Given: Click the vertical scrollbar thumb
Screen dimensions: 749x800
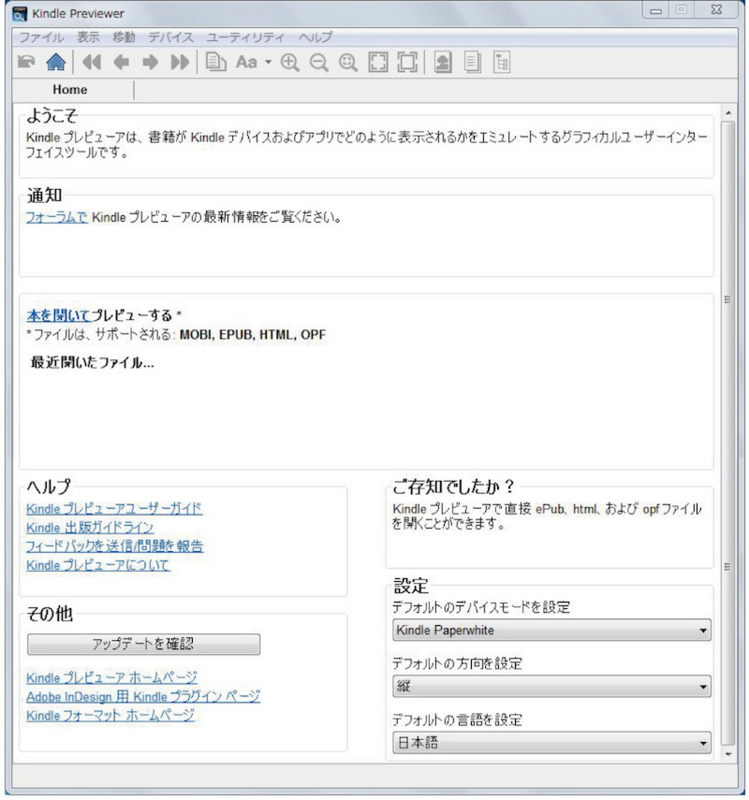Looking at the screenshot, I should 728,433.
